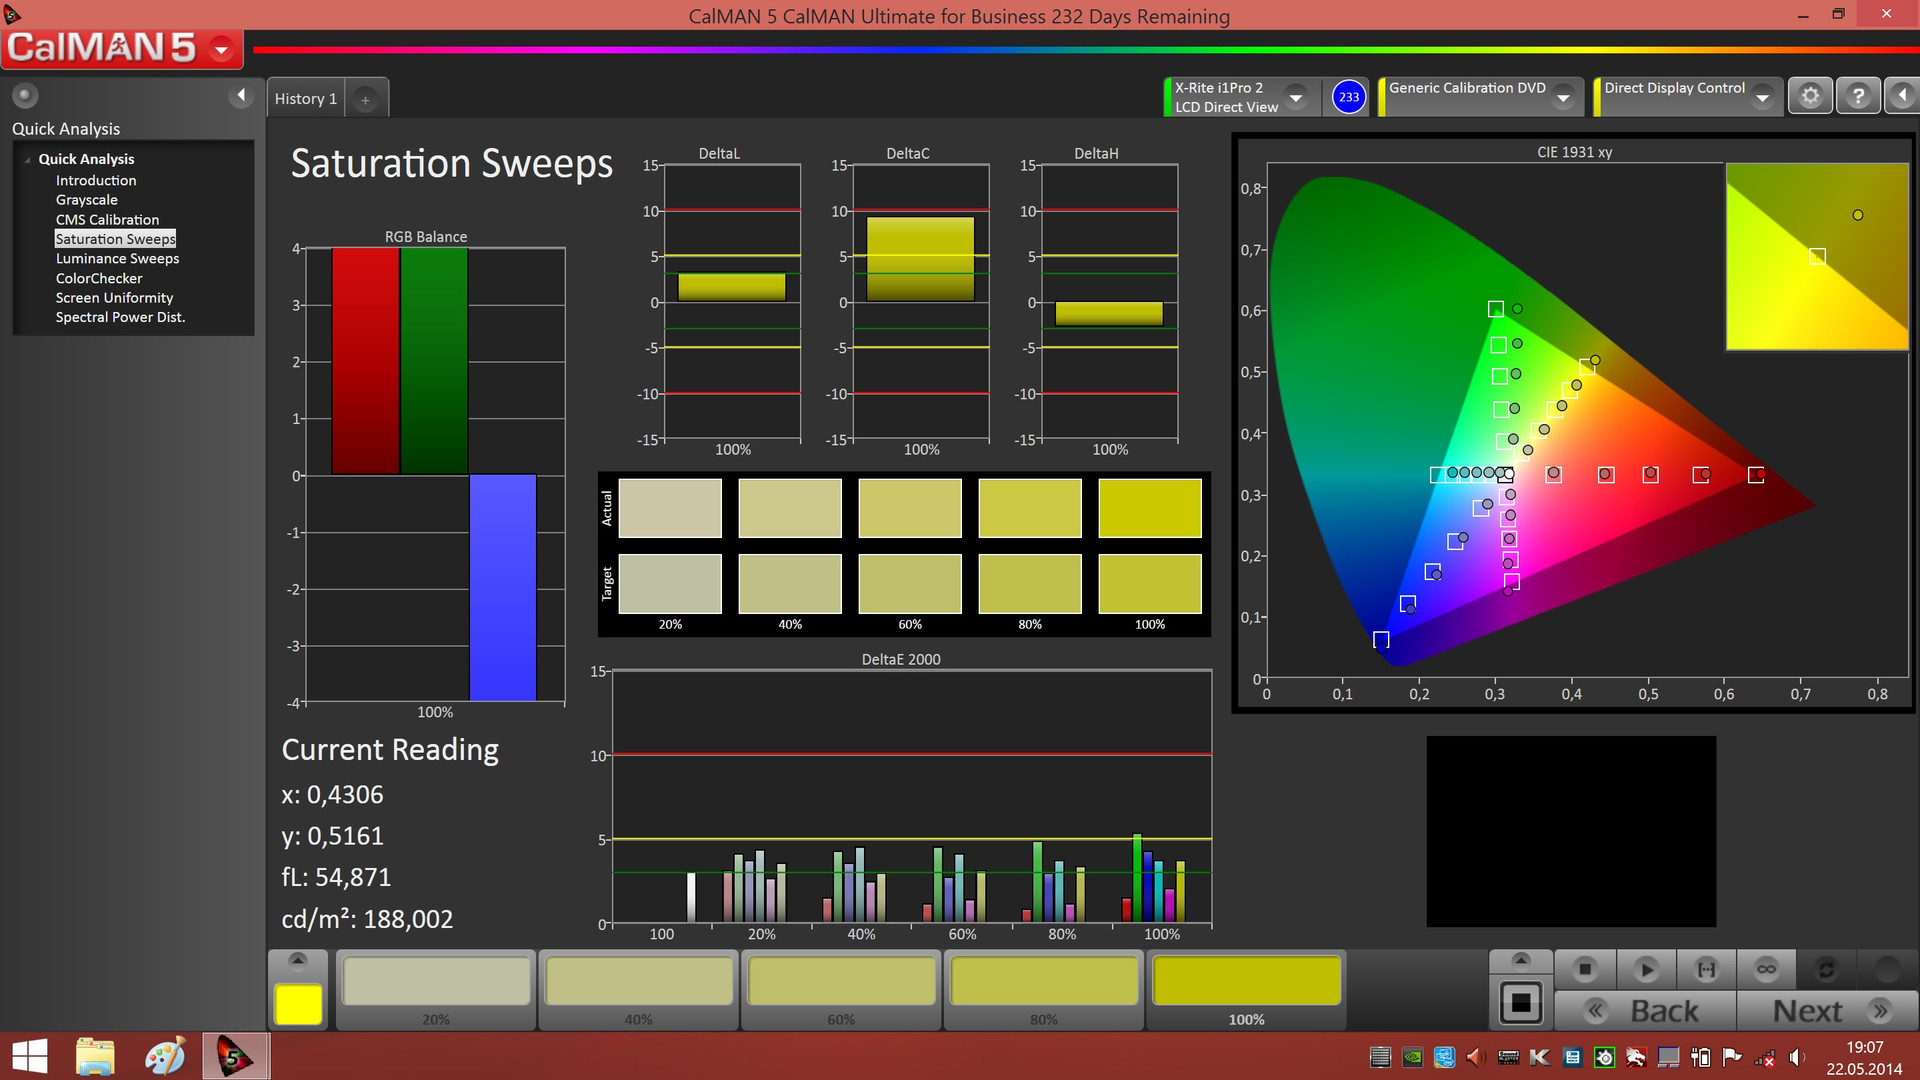Click the blue 233 meter timer icon
The height and width of the screenshot is (1080, 1920).
[1349, 97]
